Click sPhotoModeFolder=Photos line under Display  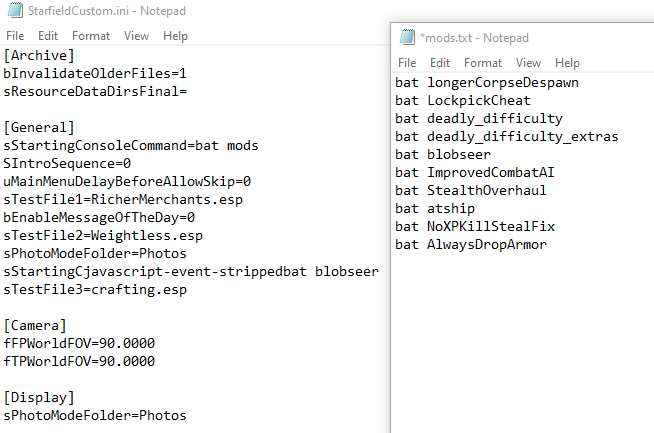click(95, 415)
